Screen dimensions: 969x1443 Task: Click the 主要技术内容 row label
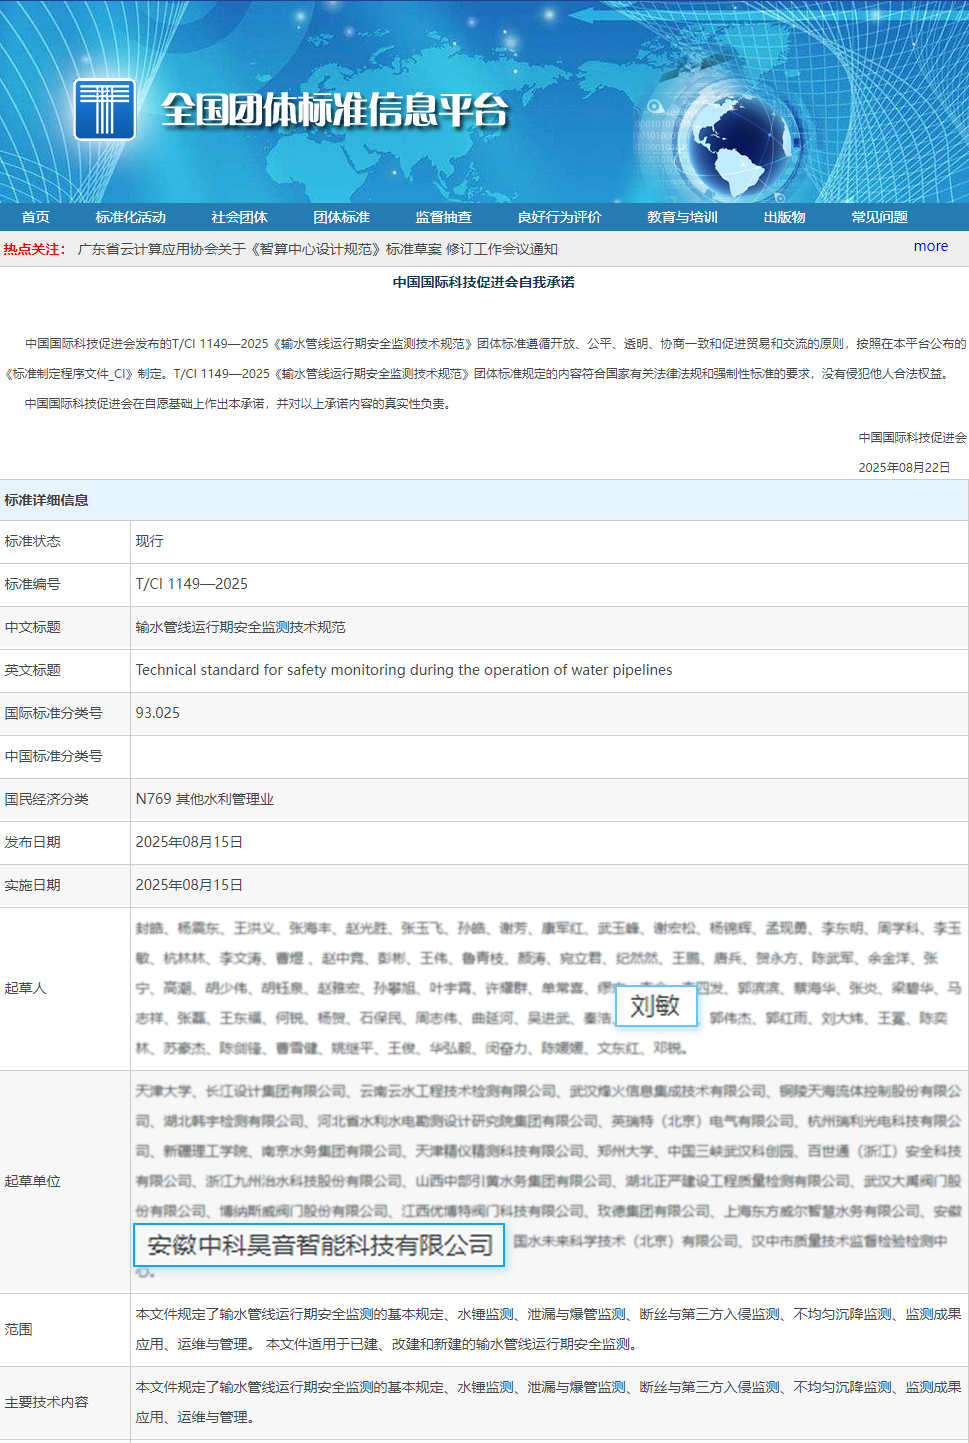pos(47,1402)
